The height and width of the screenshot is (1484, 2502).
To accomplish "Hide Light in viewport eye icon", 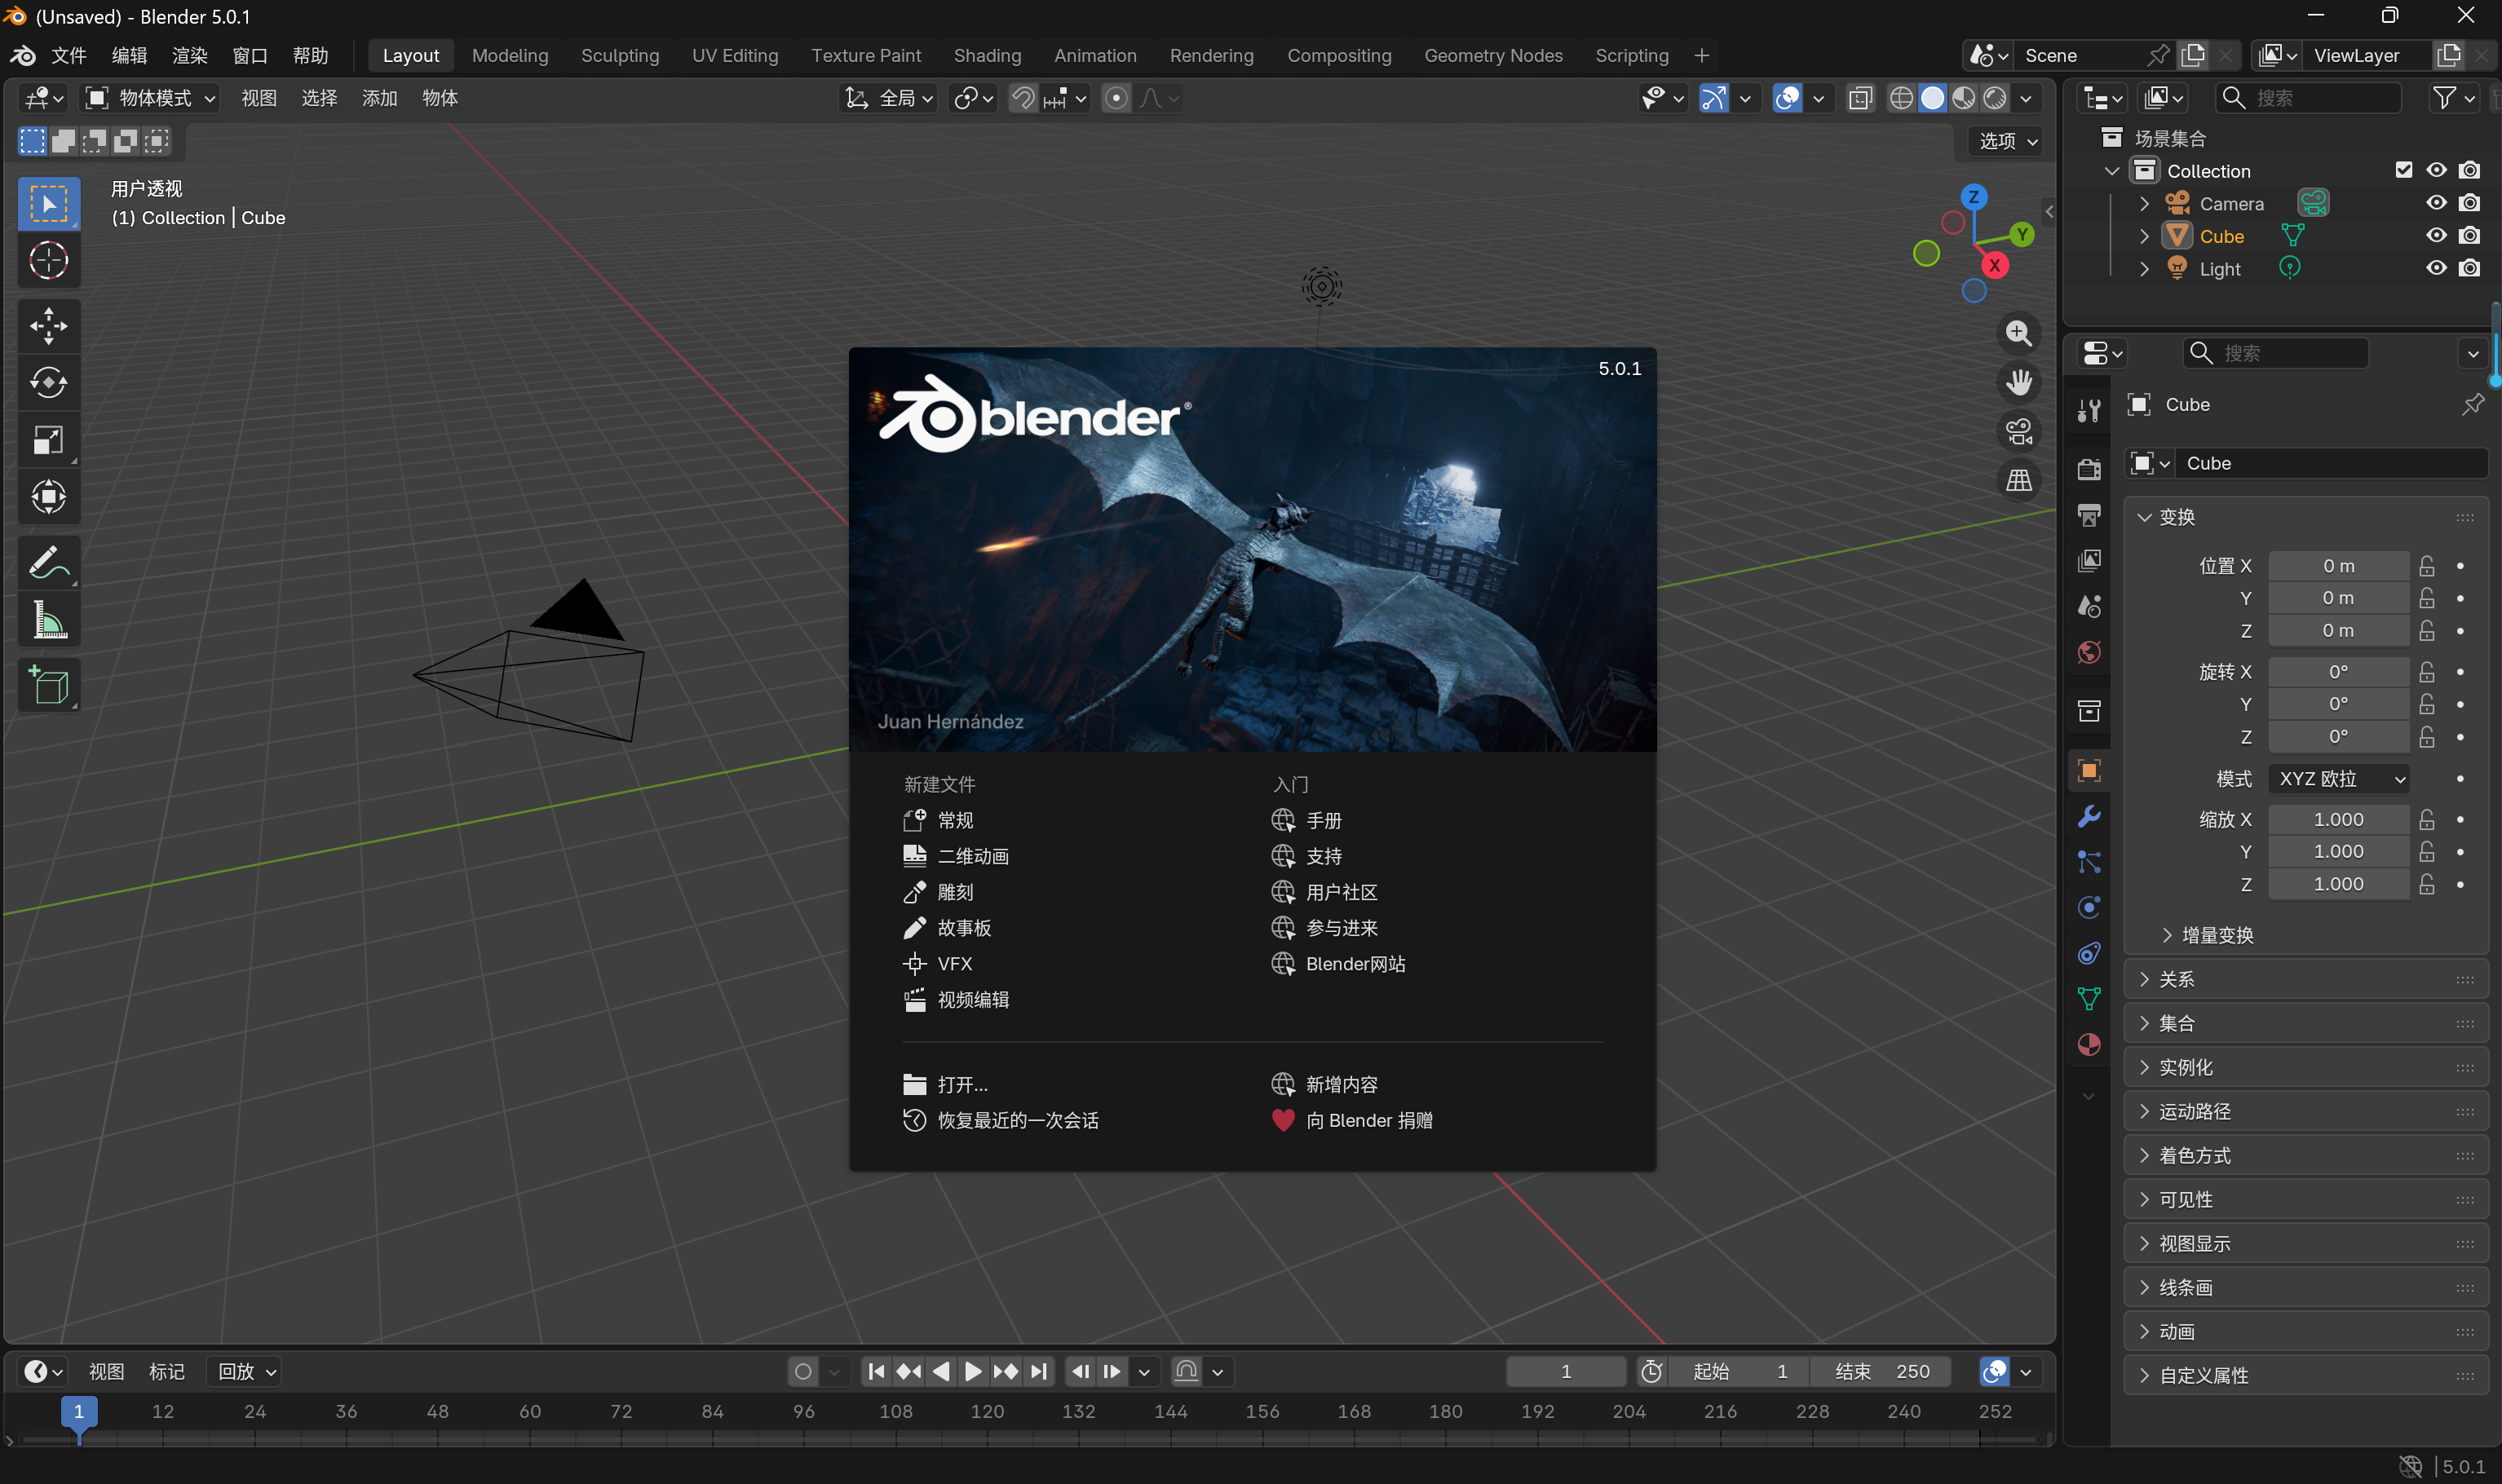I will click(x=2436, y=268).
